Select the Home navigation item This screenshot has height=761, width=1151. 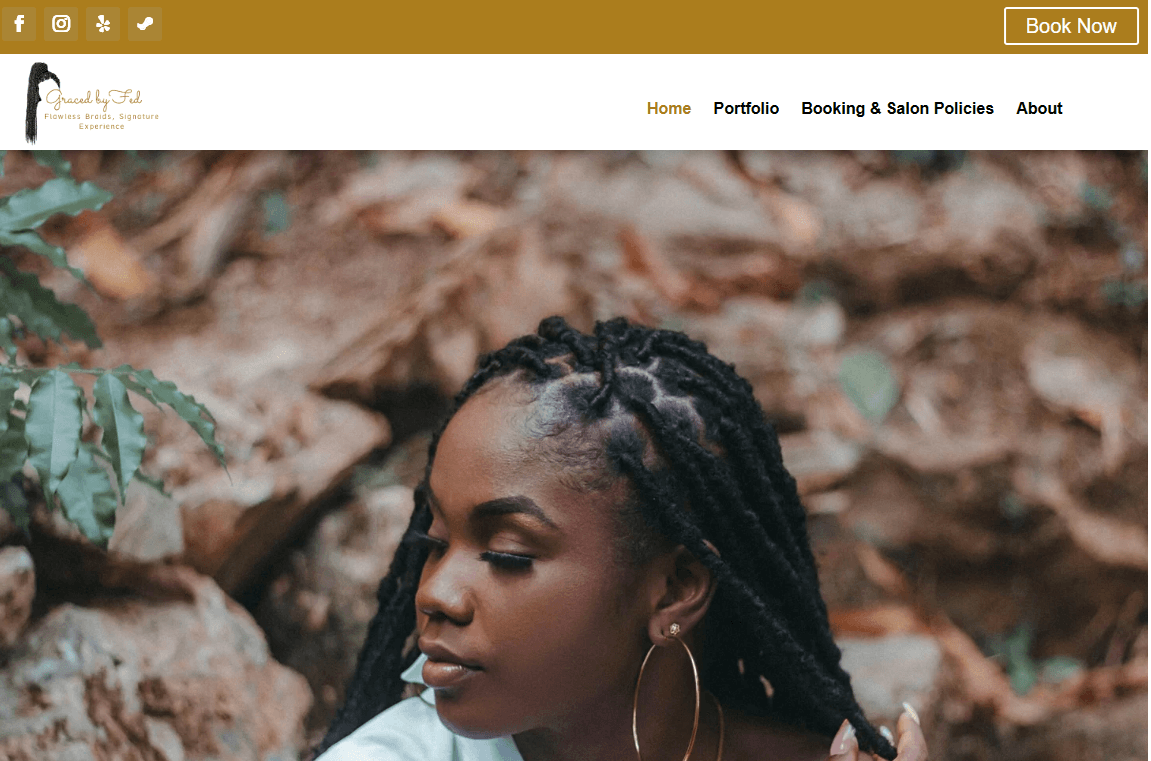click(x=669, y=108)
